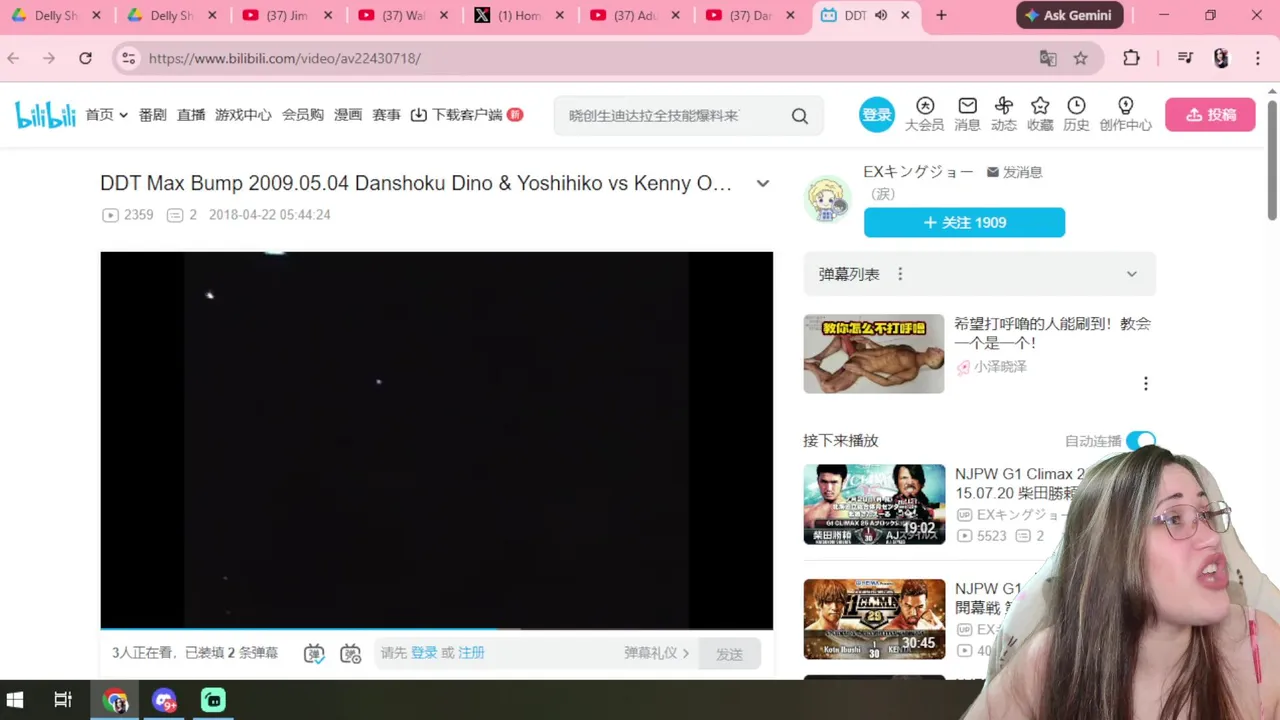Click the address bar URL
This screenshot has width=1280, height=720.
point(285,58)
